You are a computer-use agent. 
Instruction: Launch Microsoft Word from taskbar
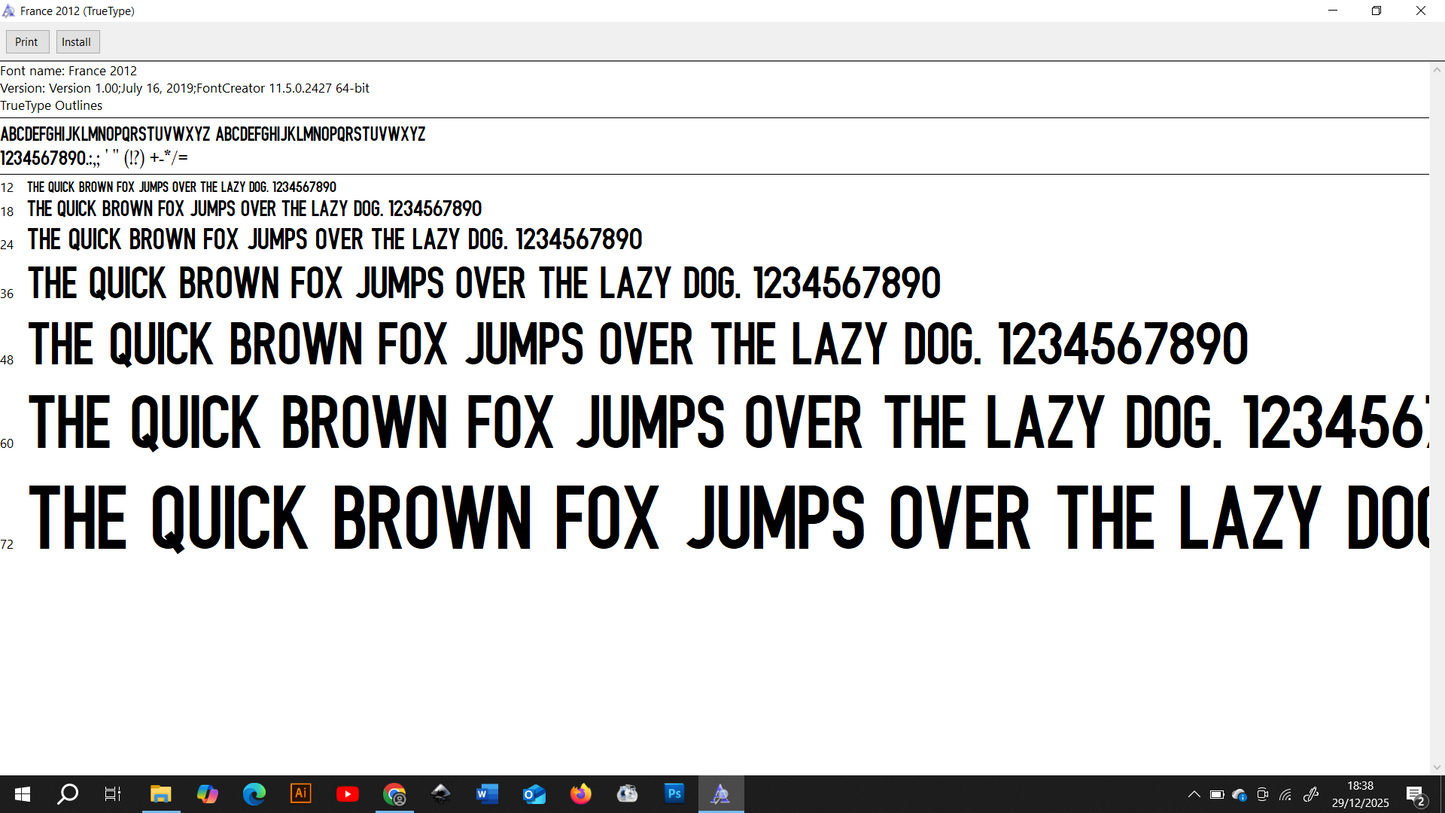coord(488,794)
